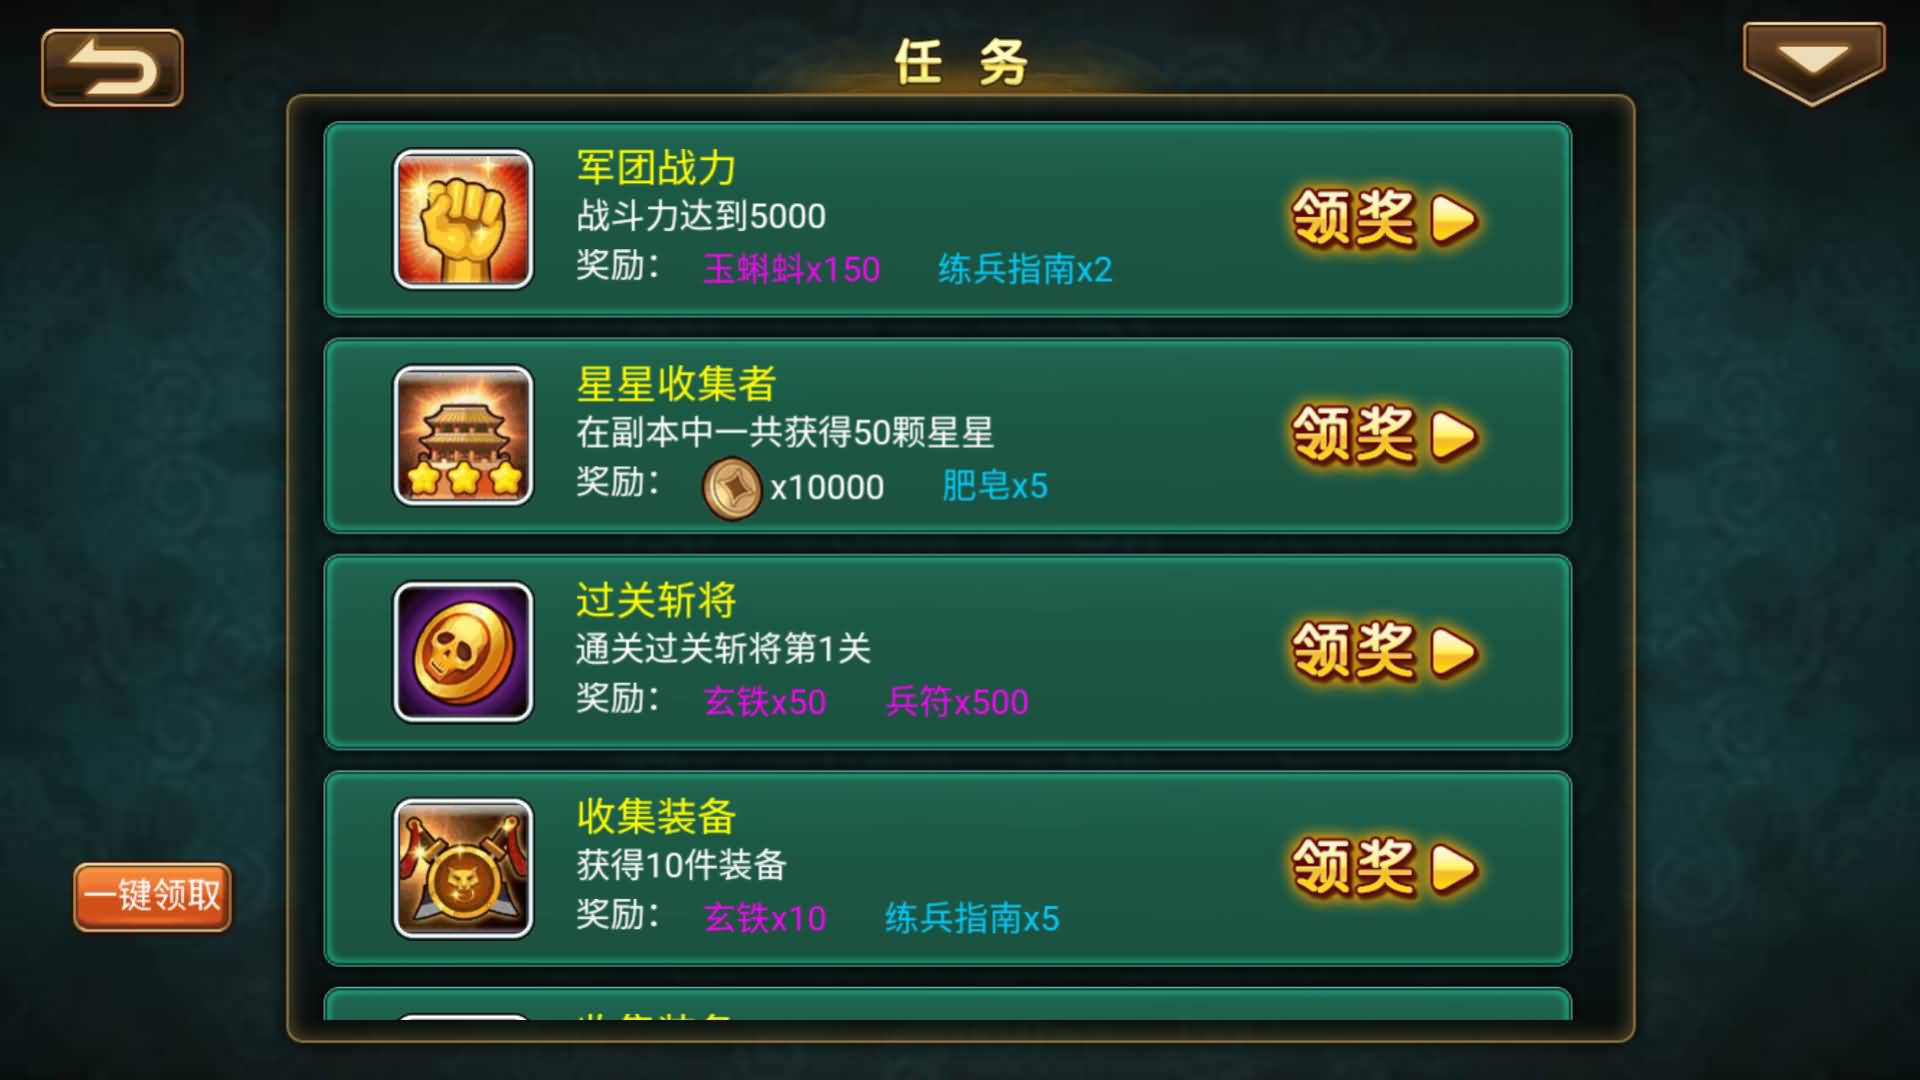Open the 肥皂x5 reward item
The image size is (1920, 1080).
(995, 486)
